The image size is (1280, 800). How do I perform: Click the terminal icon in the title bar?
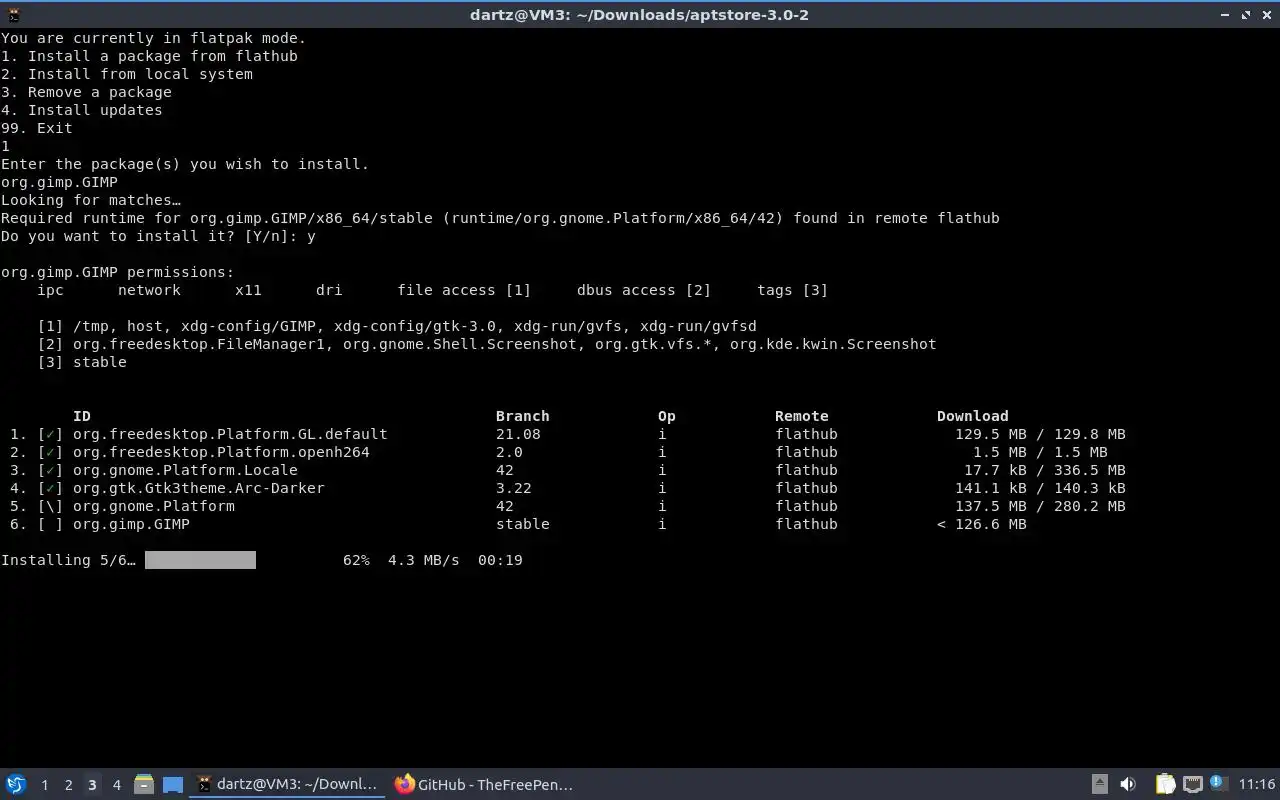[x=12, y=14]
